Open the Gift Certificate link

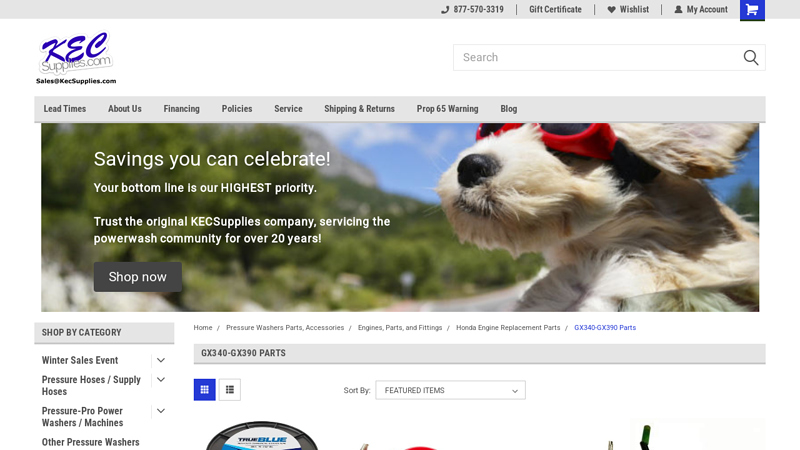[555, 10]
